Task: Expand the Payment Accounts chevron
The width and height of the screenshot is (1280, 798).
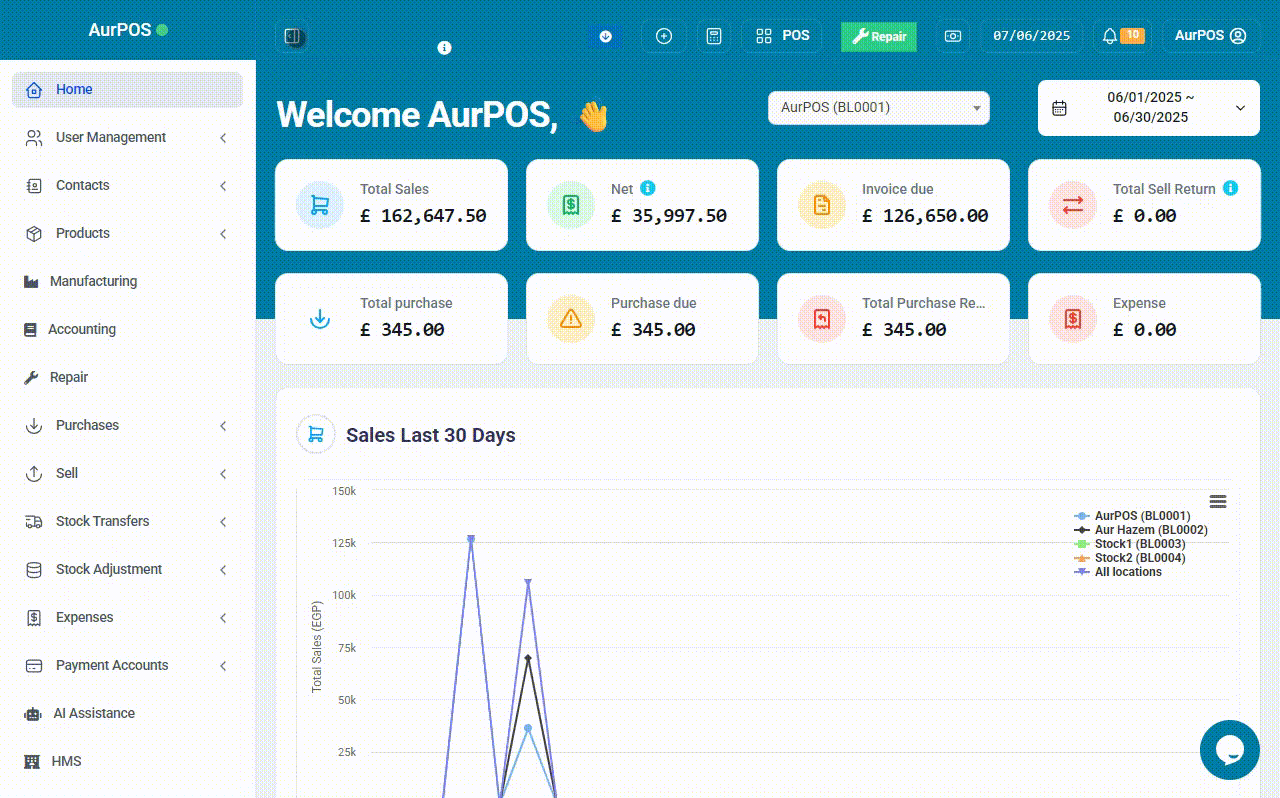Action: click(x=223, y=666)
